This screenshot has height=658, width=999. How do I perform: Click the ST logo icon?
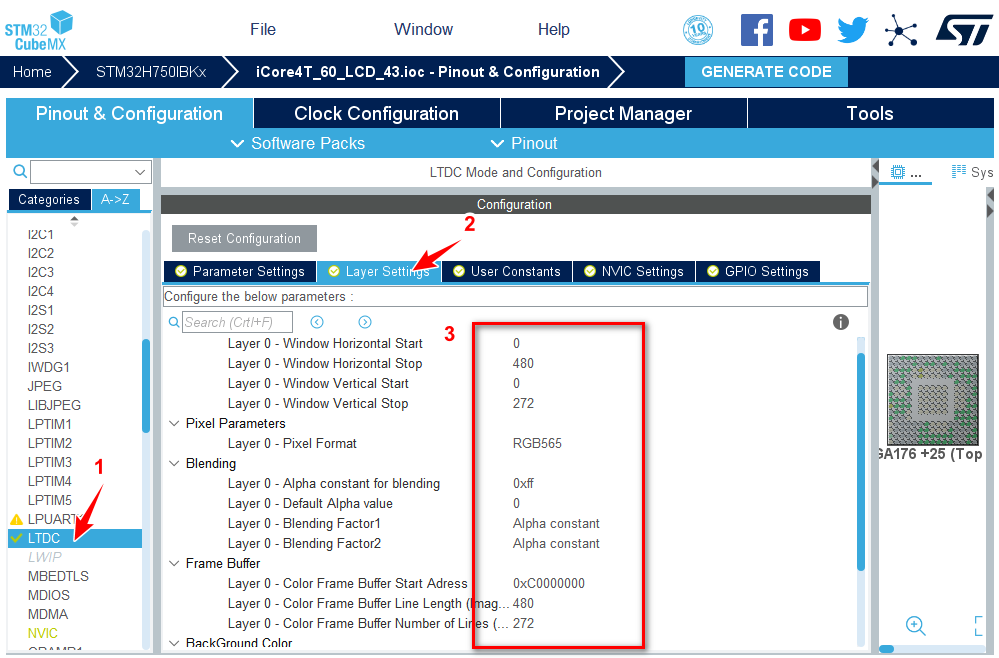pos(963,30)
